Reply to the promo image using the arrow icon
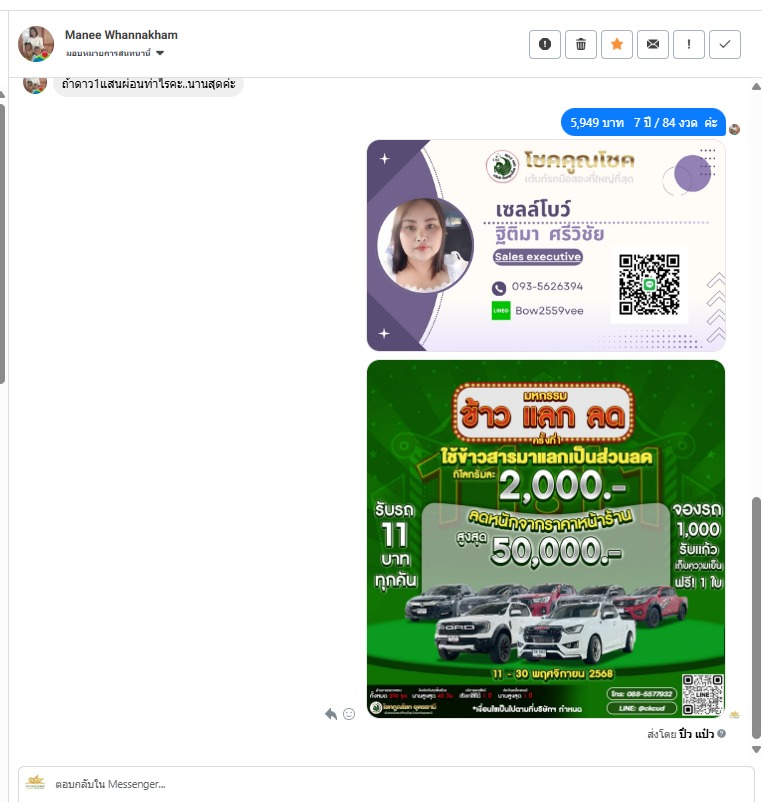 click(x=331, y=714)
